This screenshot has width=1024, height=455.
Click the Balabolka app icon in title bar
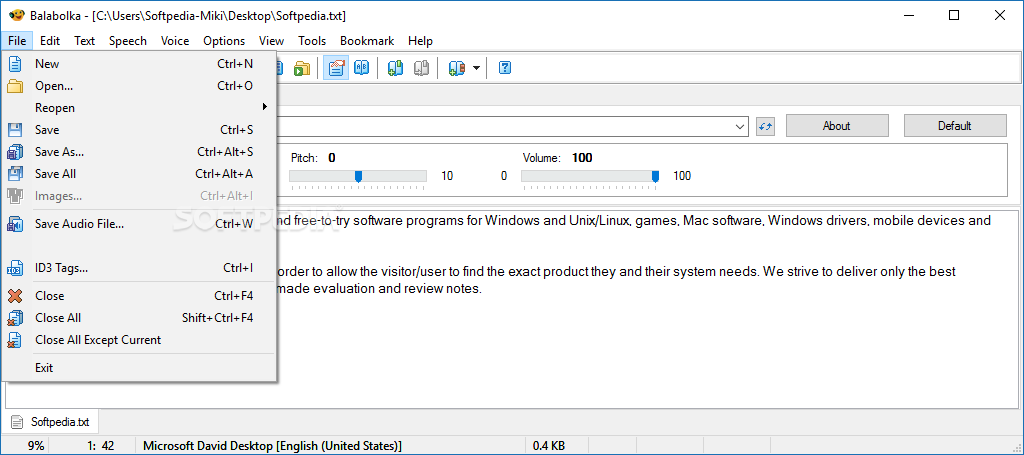16,16
